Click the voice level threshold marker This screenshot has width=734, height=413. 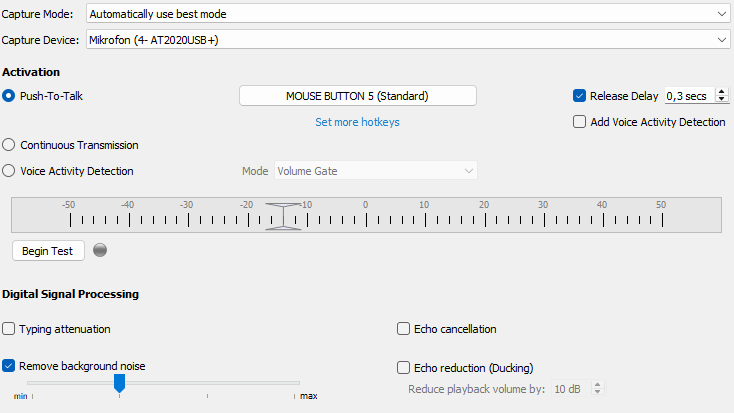283,217
